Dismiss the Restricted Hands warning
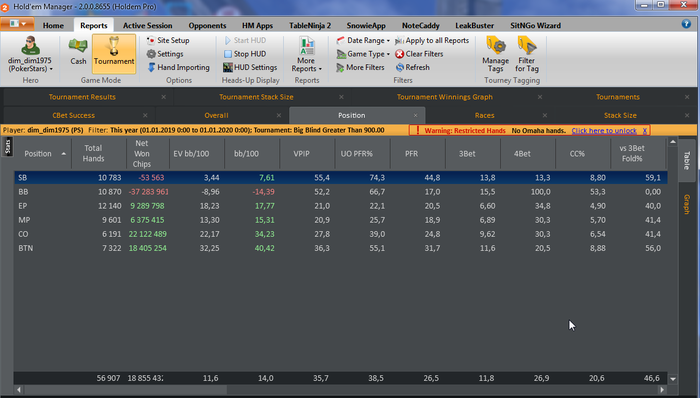 [645, 130]
